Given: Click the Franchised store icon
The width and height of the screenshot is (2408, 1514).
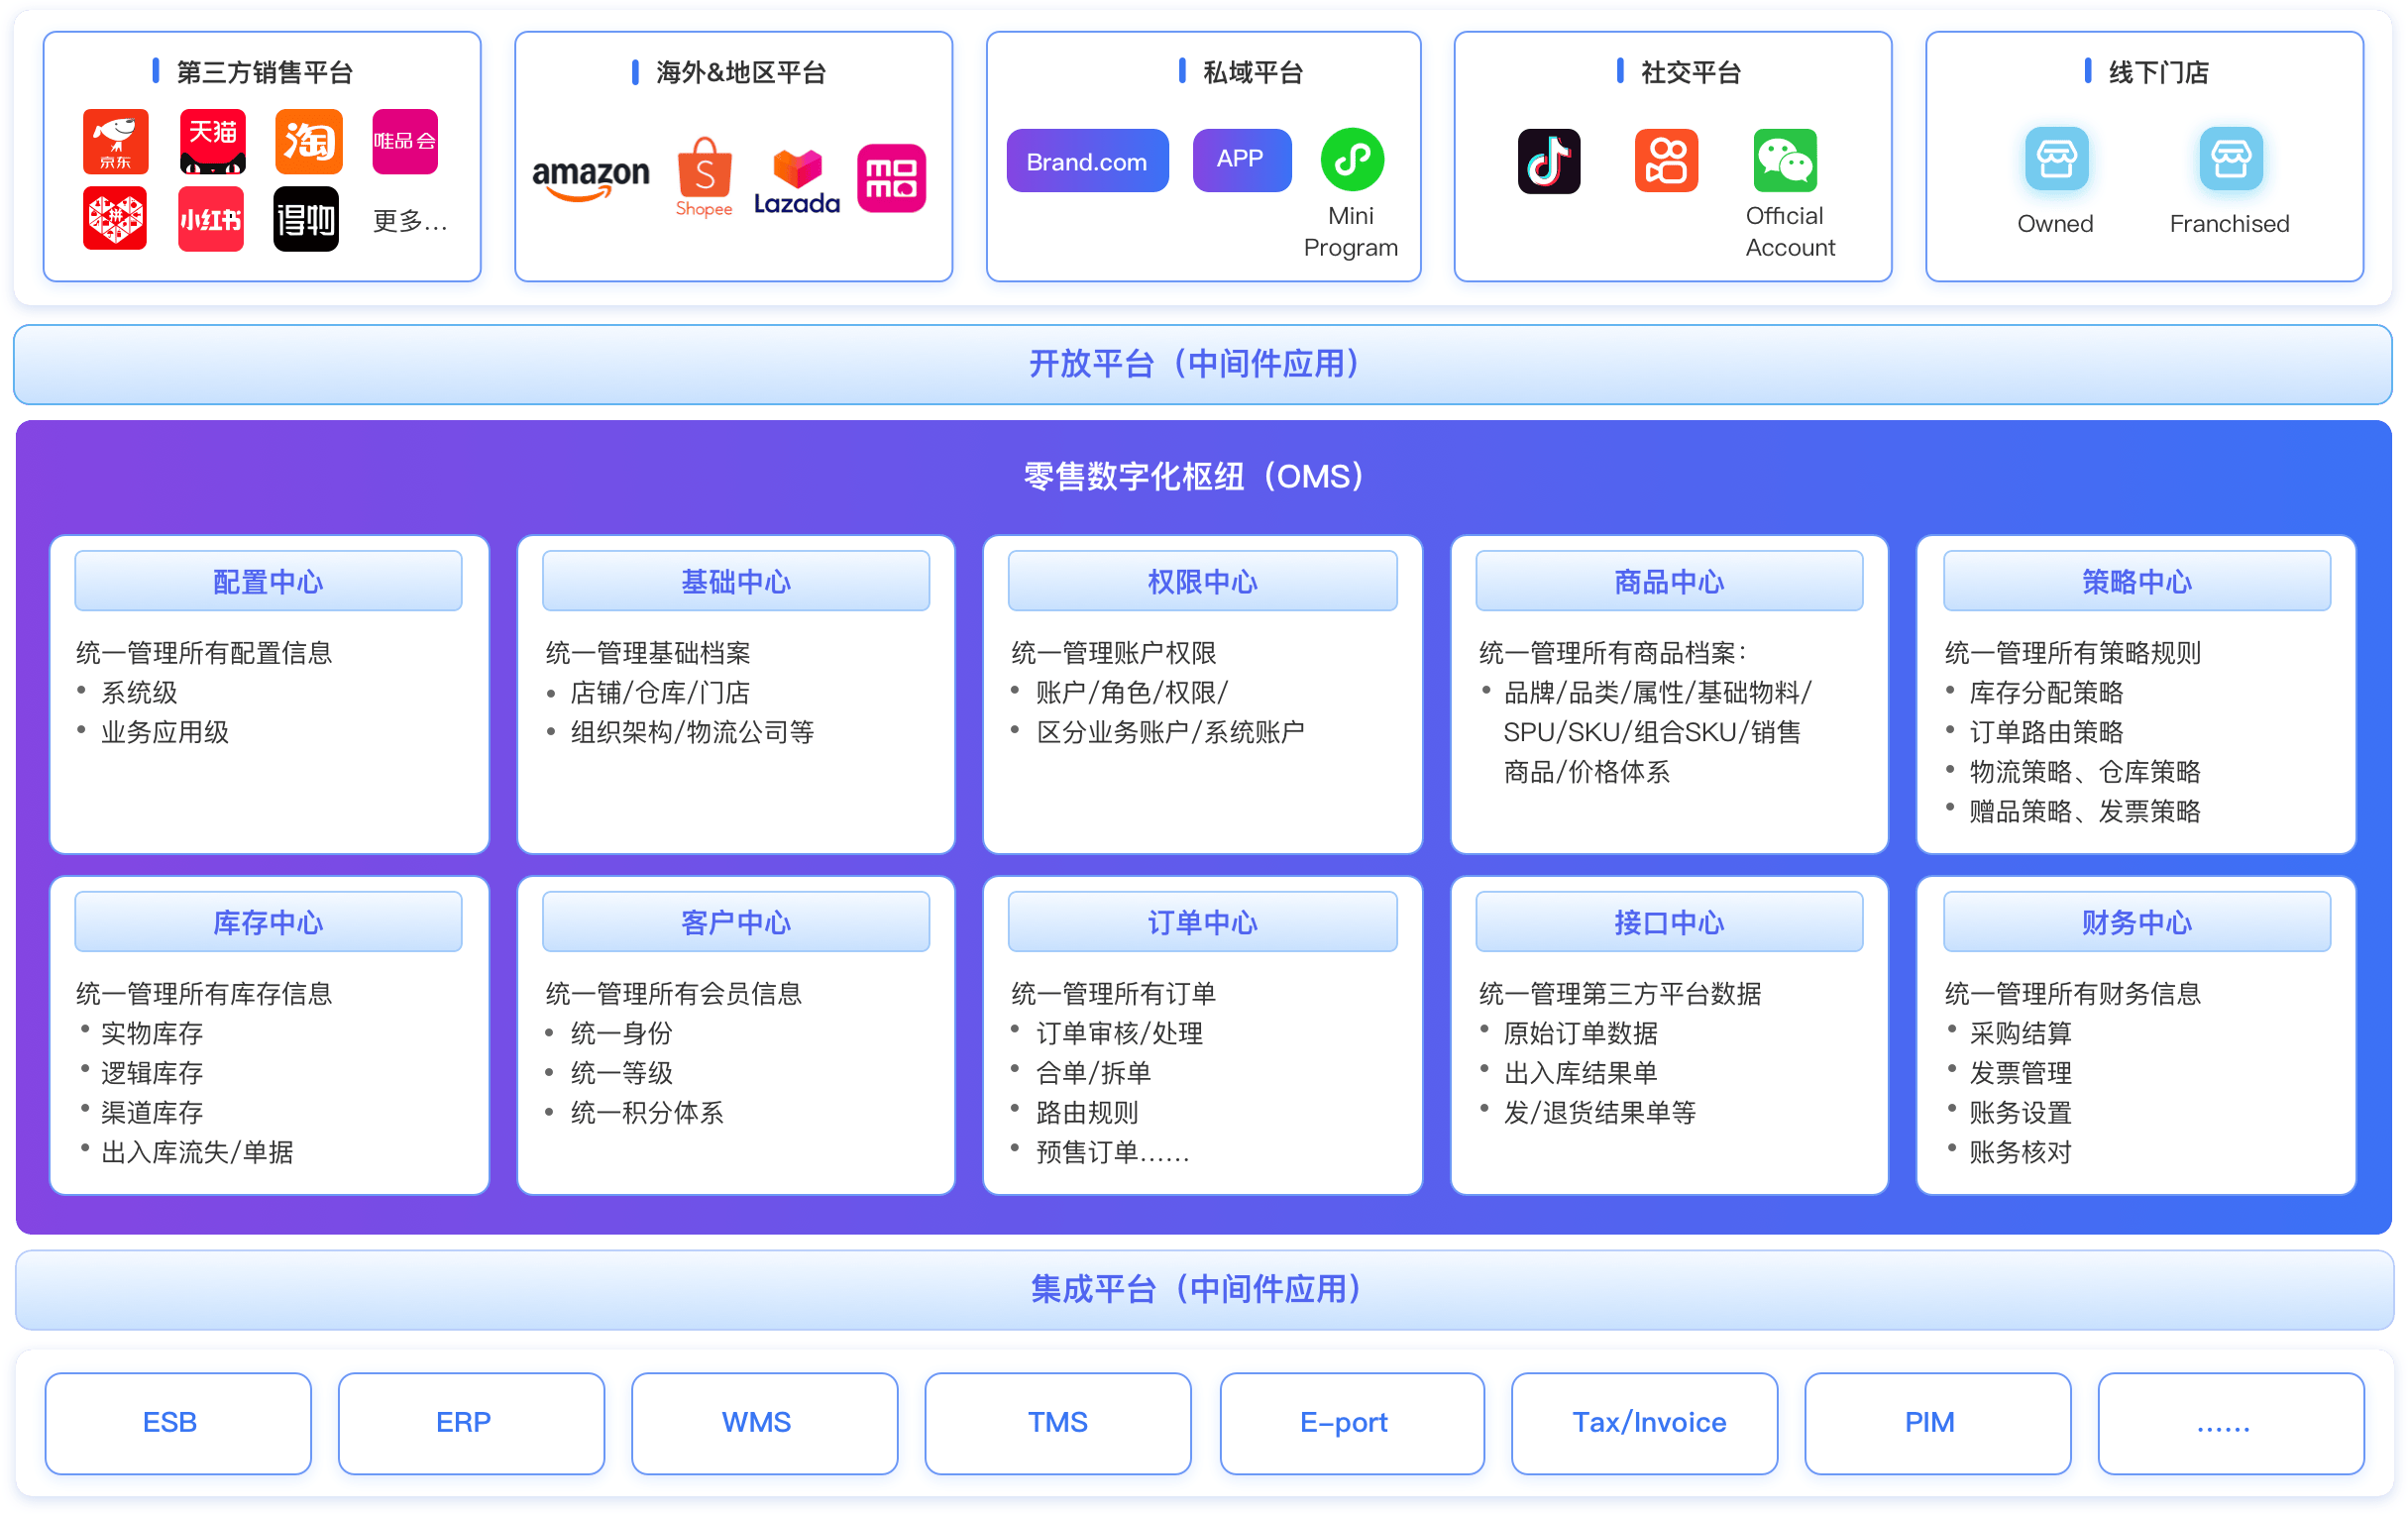Looking at the screenshot, I should click(x=2230, y=158).
